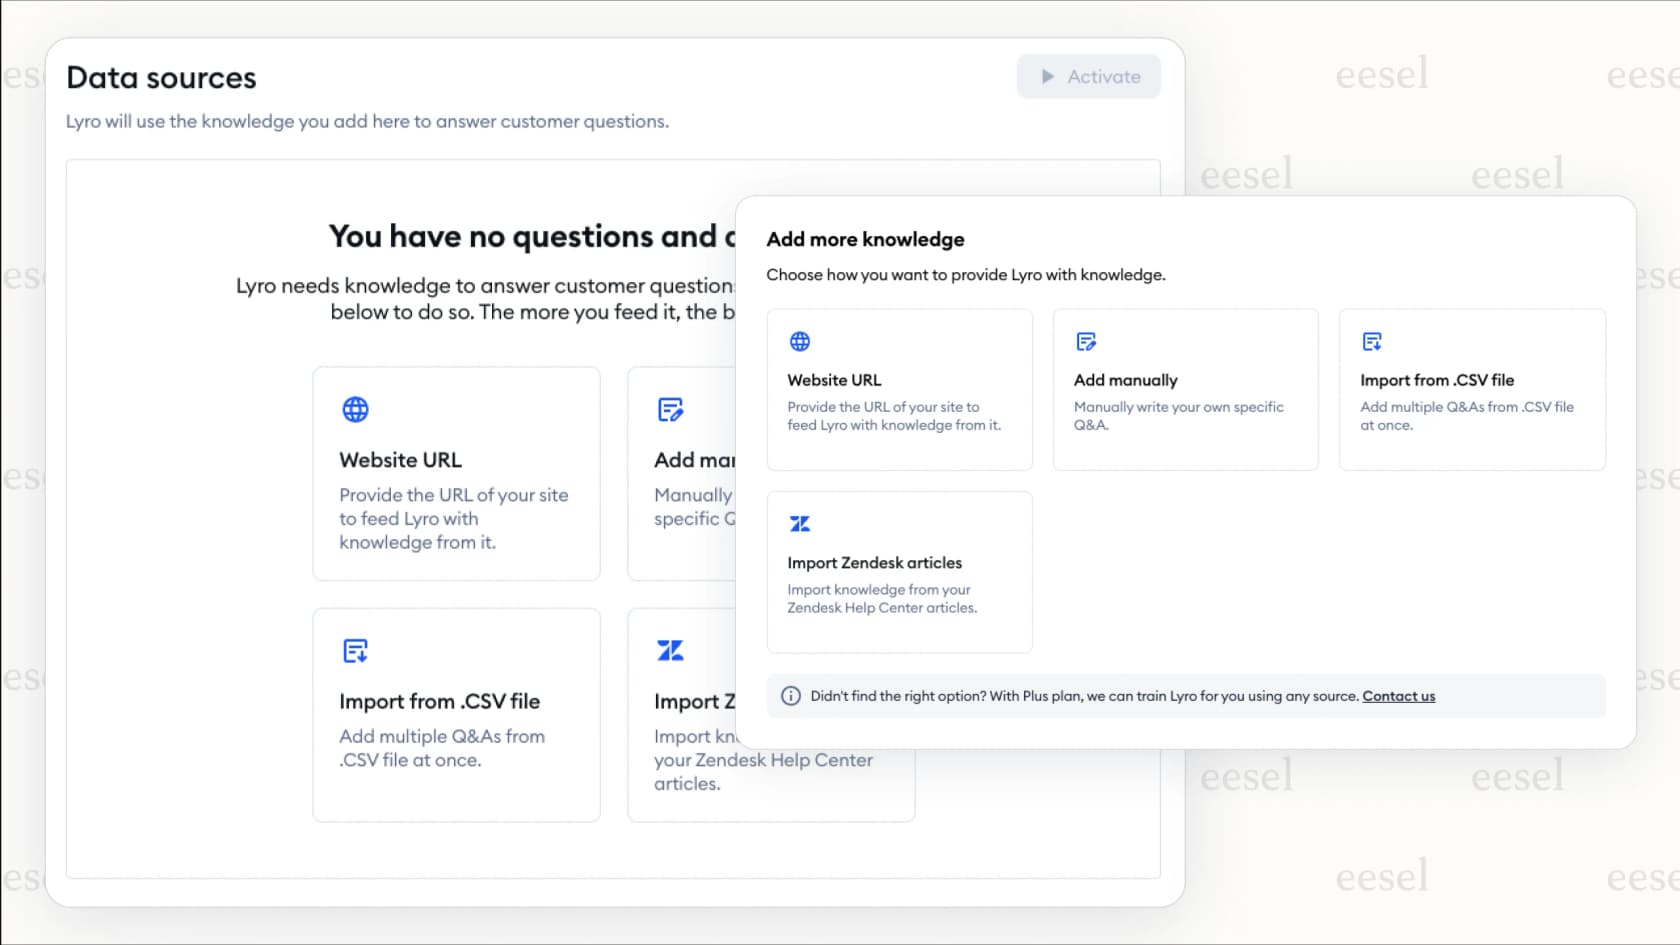Click 'Add multiple Q&As from' text in background card
This screenshot has height=945, width=1680.
coord(441,736)
